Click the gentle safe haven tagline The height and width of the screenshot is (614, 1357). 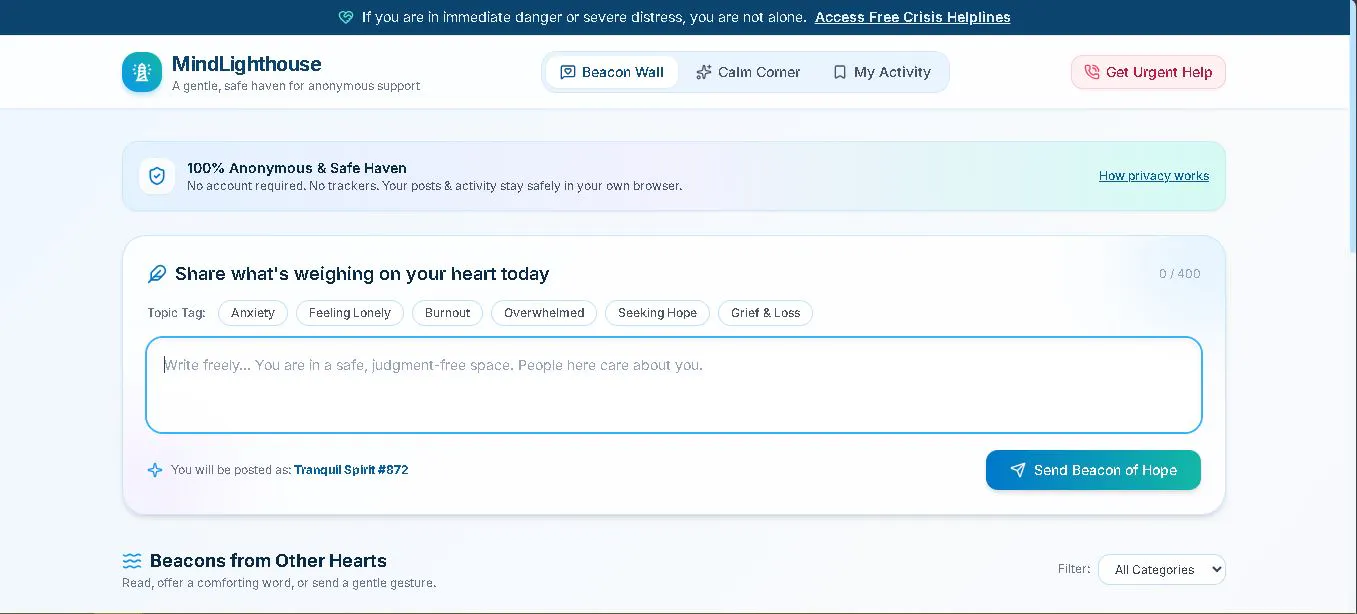click(296, 86)
